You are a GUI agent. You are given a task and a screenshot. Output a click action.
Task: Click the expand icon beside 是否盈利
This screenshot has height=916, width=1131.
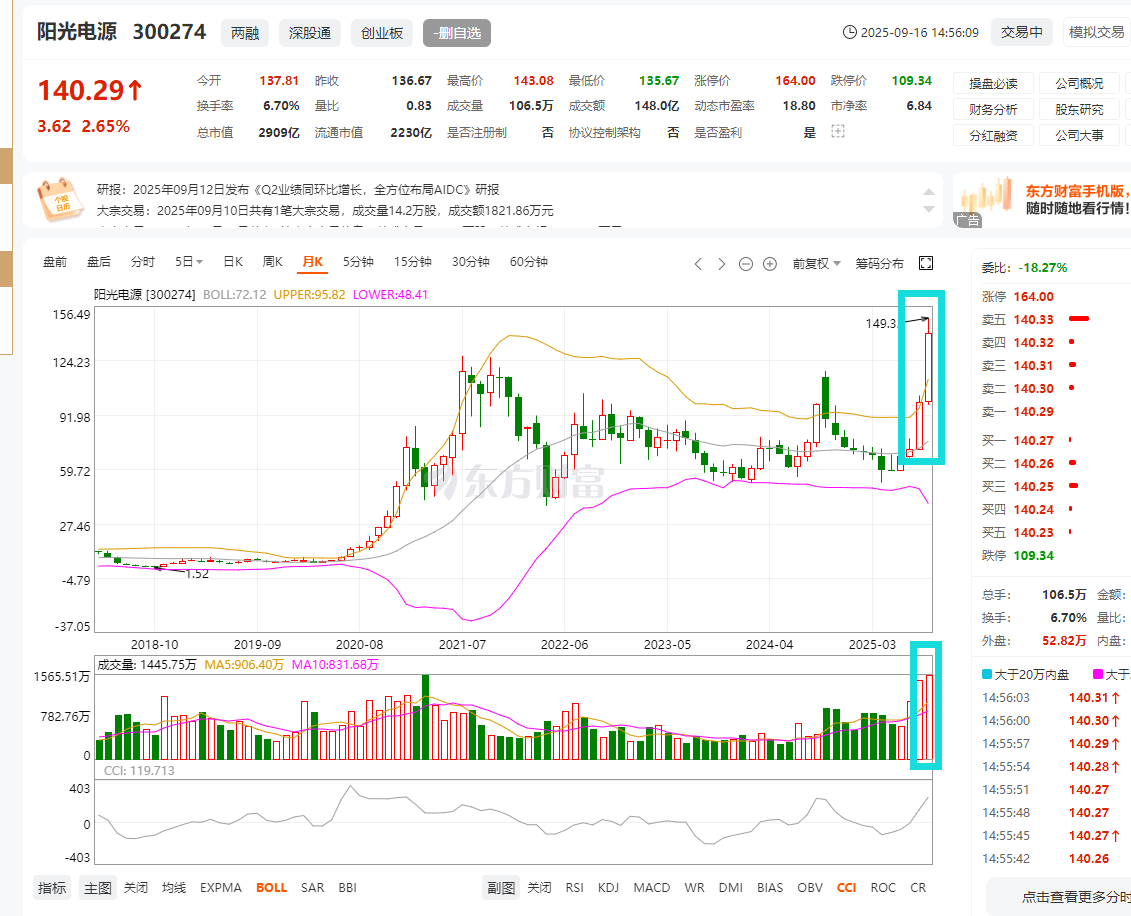point(837,132)
